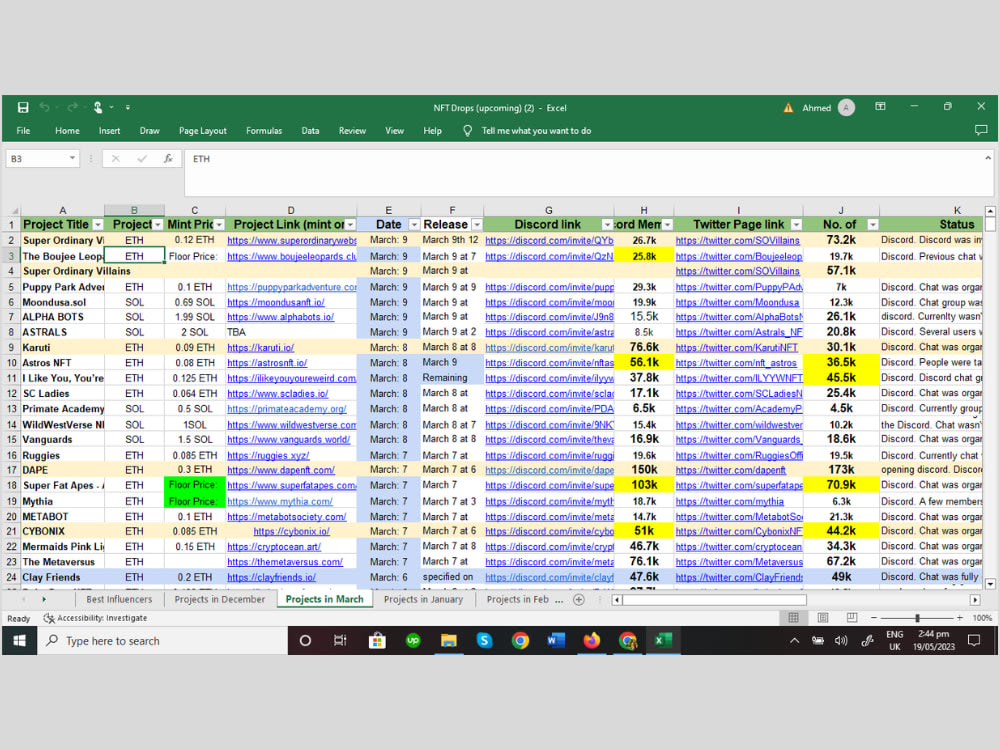Switch to Page Break Preview icon
Image resolution: width=1000 pixels, height=750 pixels.
click(852, 617)
